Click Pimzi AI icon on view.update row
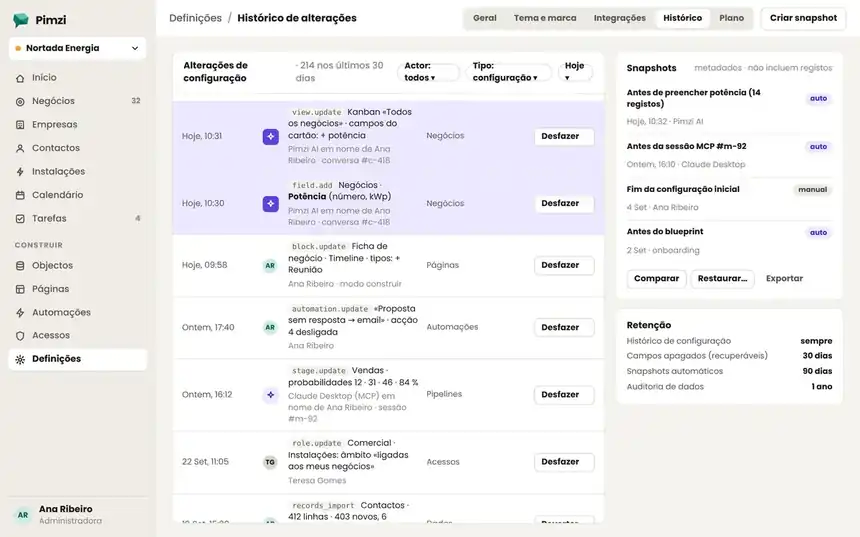The height and width of the screenshot is (537, 860). [x=270, y=137]
